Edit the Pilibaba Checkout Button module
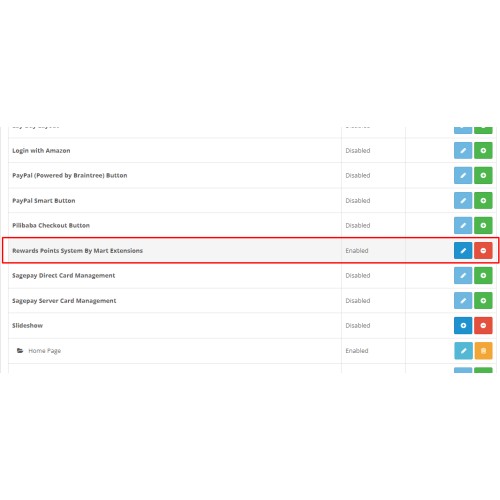Image resolution: width=500 pixels, height=500 pixels. [x=463, y=225]
